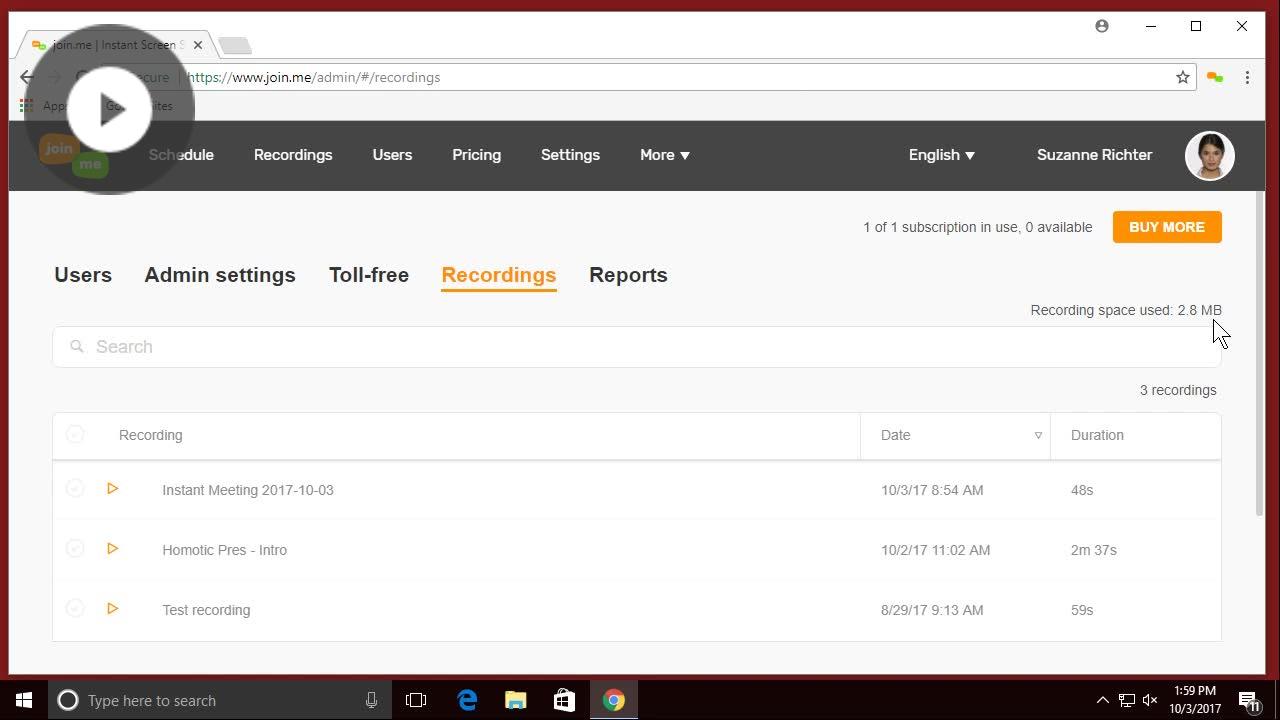Play the Homotic Pres - Intro recording
The height and width of the screenshot is (720, 1280).
113,549
